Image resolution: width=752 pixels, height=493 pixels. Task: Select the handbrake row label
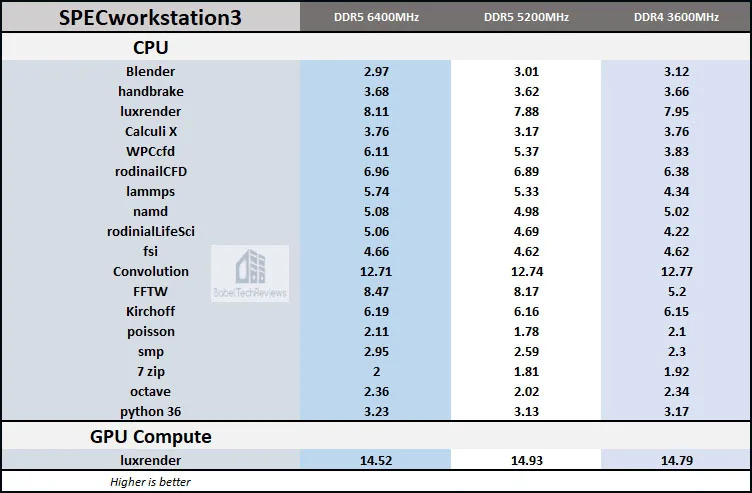[x=151, y=91]
